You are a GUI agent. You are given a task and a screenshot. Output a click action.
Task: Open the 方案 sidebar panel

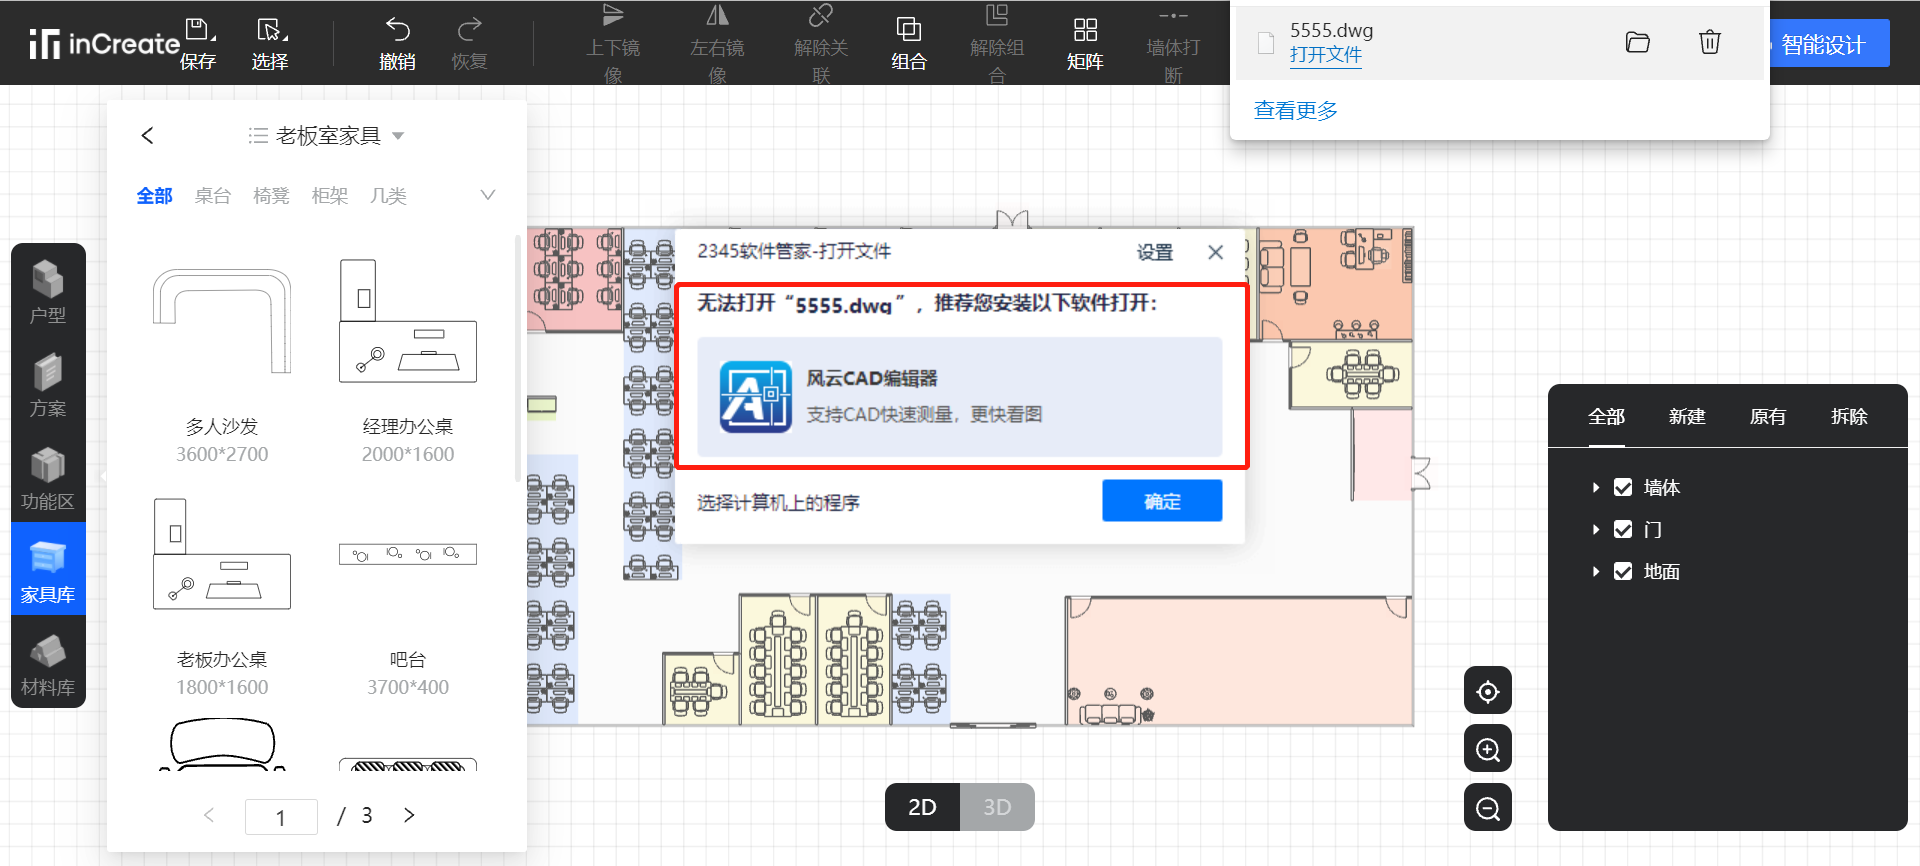pyautogui.click(x=48, y=383)
